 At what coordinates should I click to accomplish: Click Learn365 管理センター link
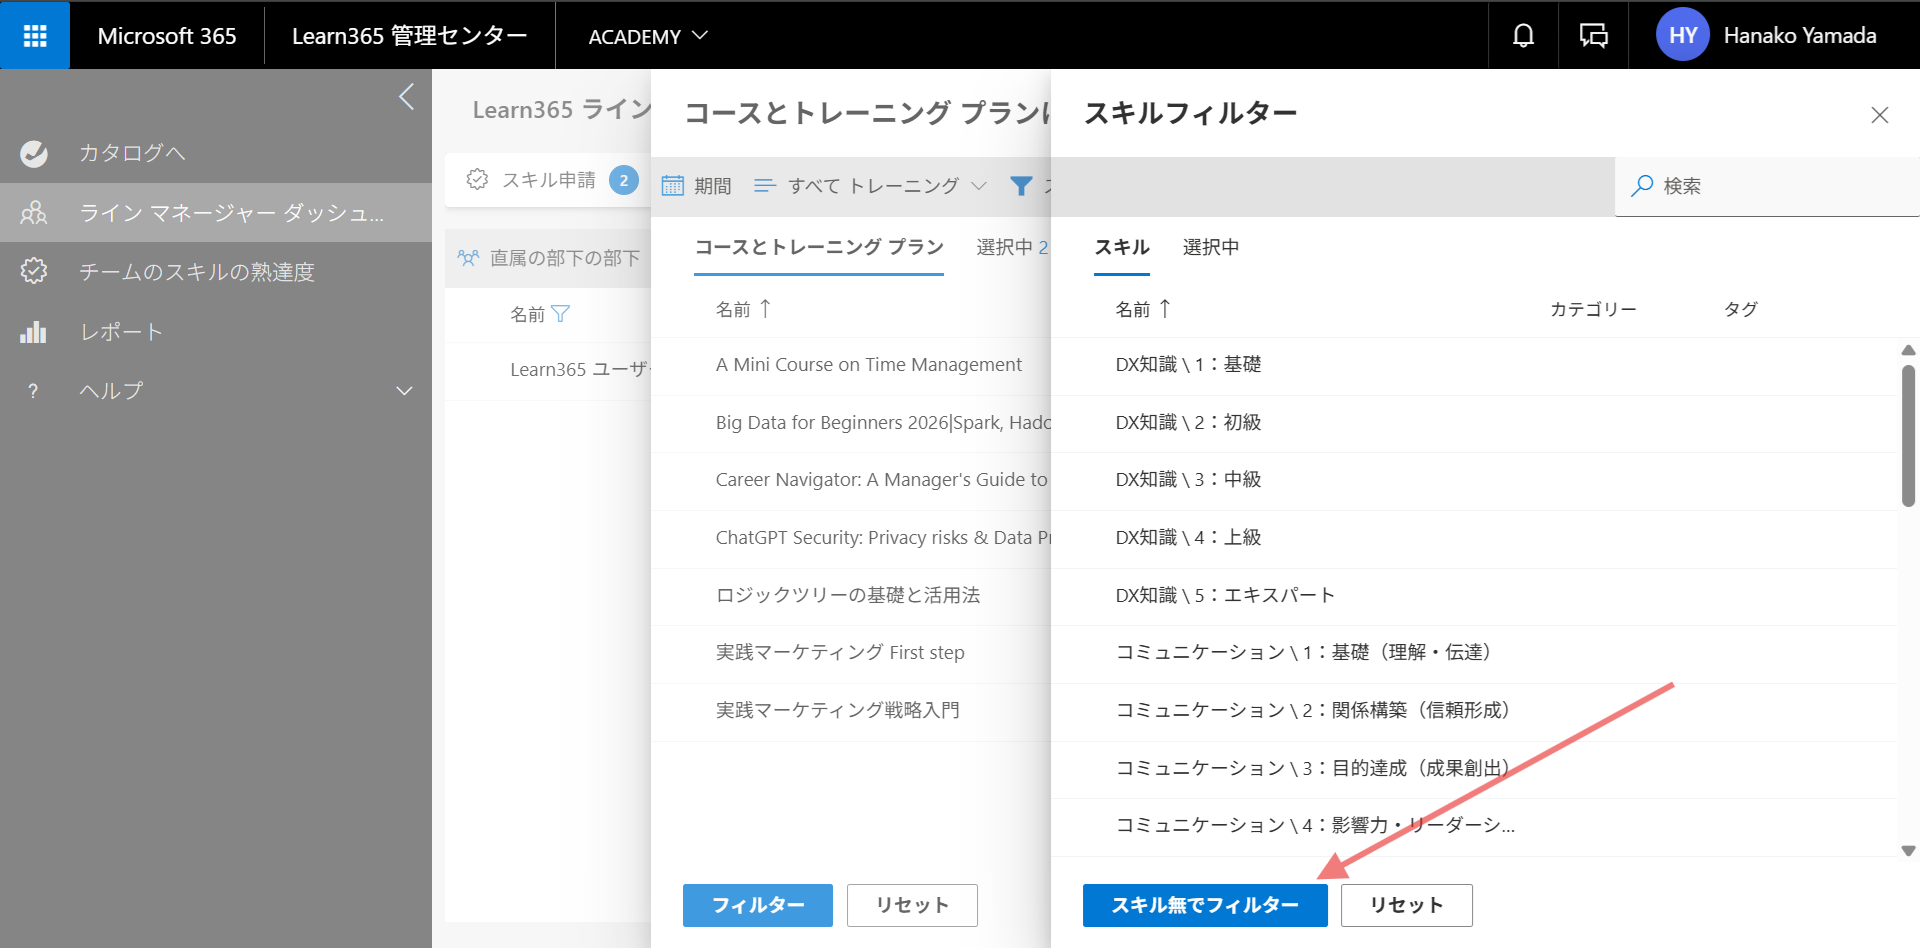point(409,36)
